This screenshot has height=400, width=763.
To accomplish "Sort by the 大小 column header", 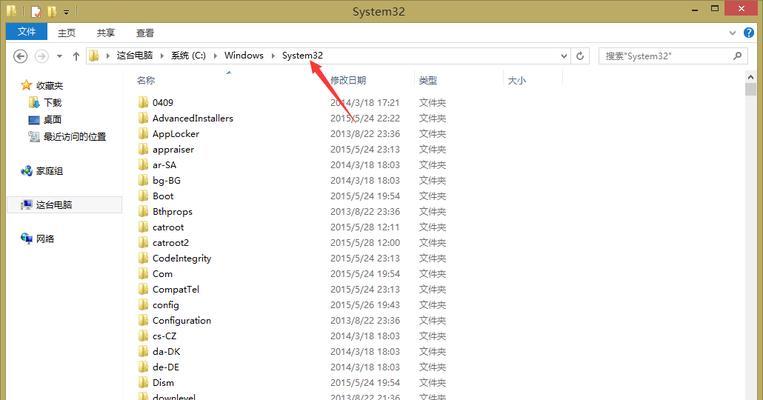I will pyautogui.click(x=517, y=80).
